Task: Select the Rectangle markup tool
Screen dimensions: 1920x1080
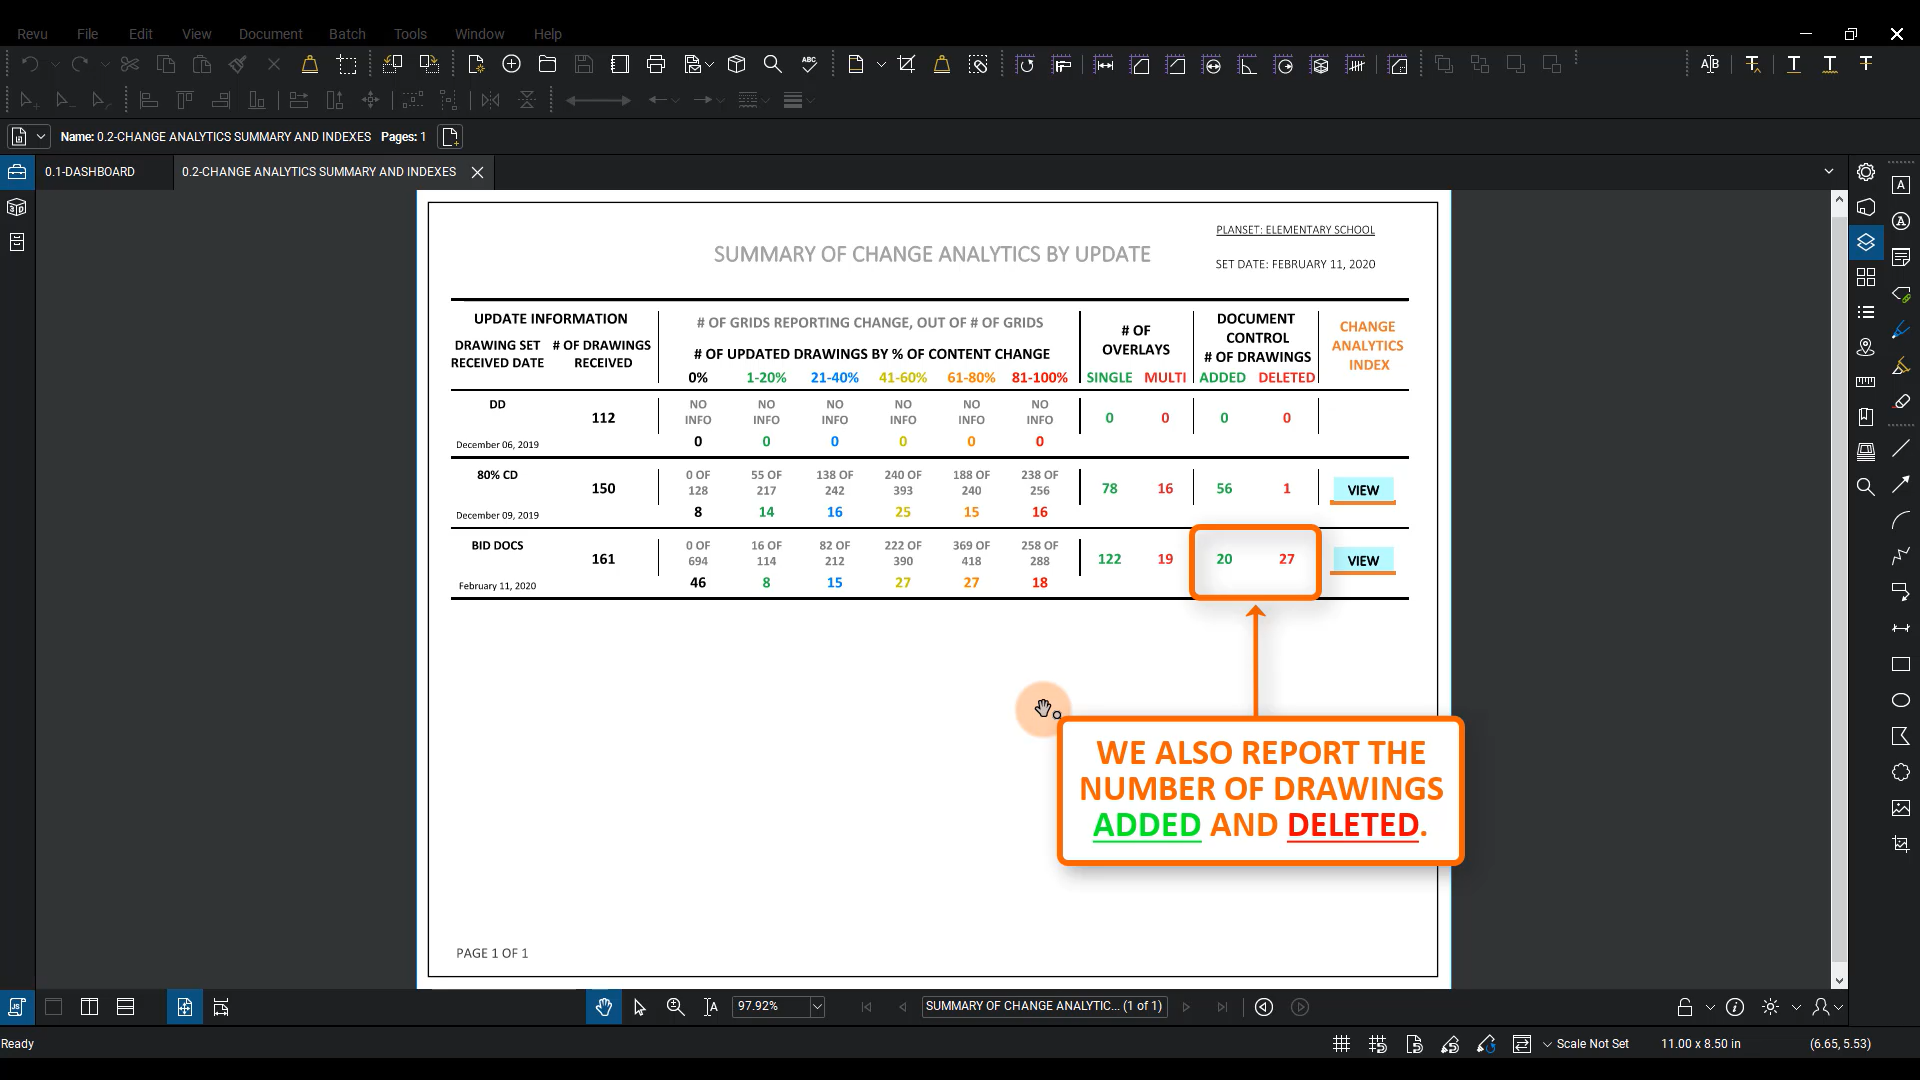Action: tap(1901, 664)
